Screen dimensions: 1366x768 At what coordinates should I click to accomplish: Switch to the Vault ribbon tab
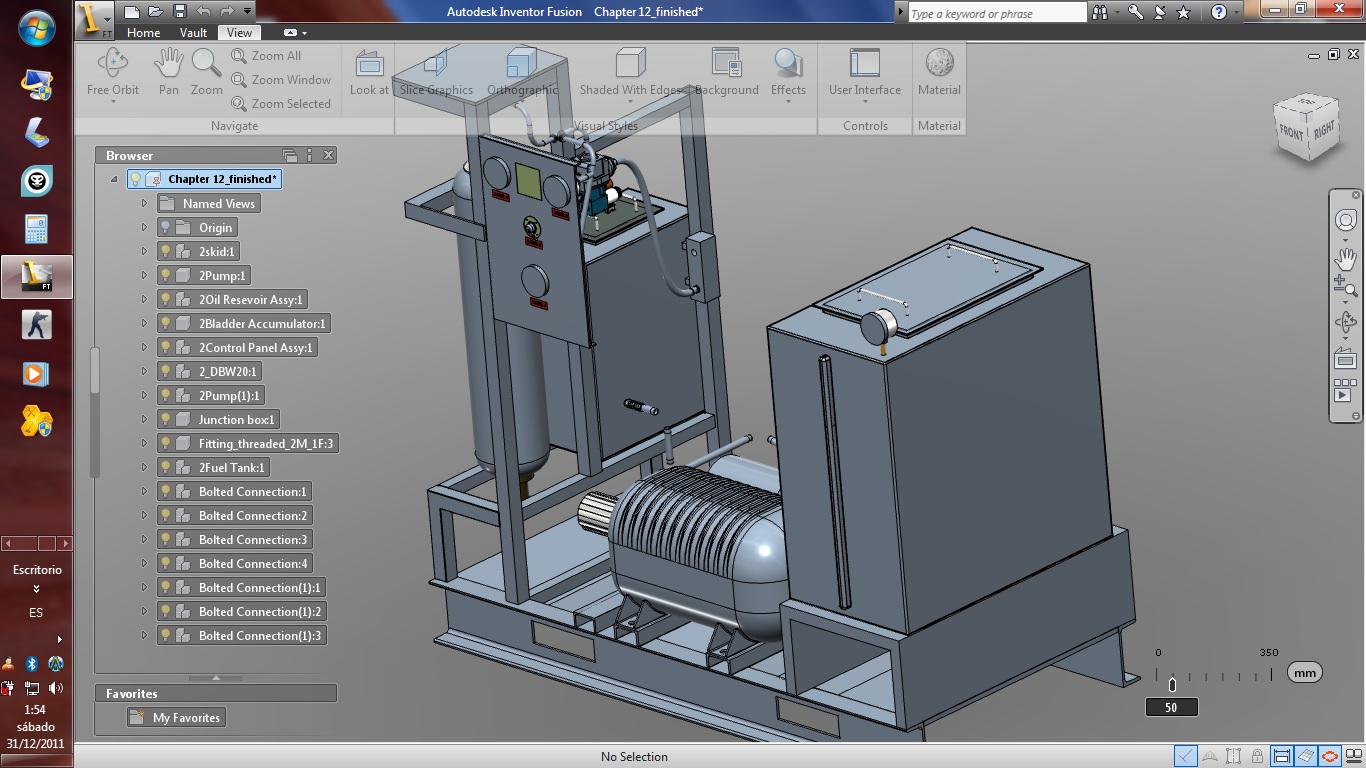click(192, 32)
